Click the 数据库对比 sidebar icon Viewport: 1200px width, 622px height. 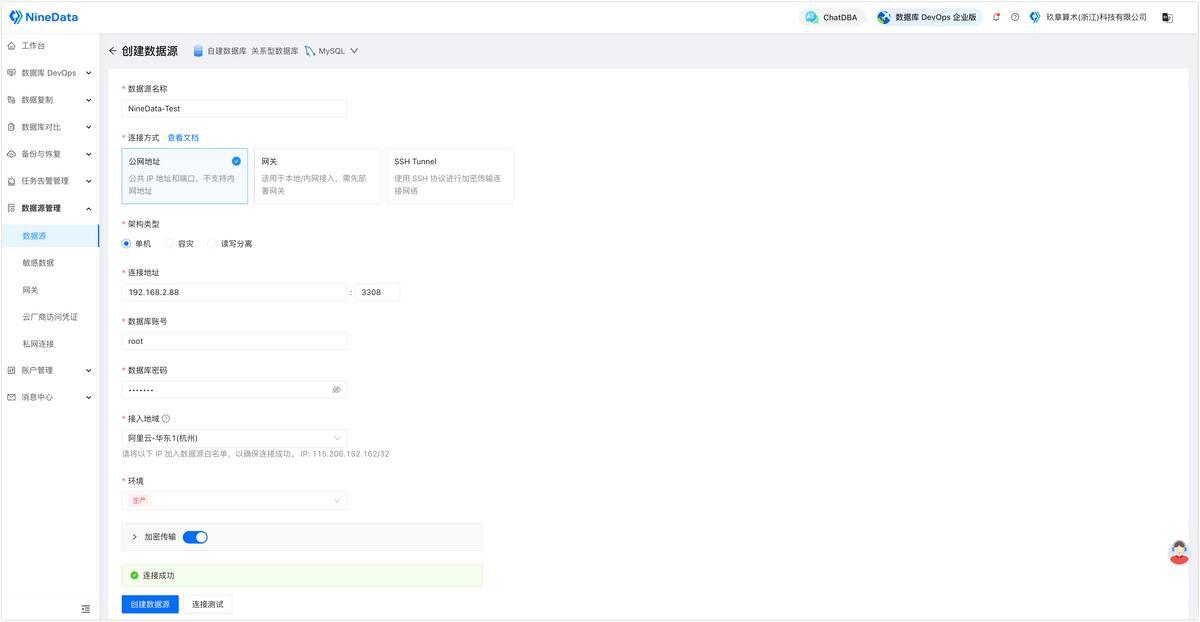(x=11, y=127)
